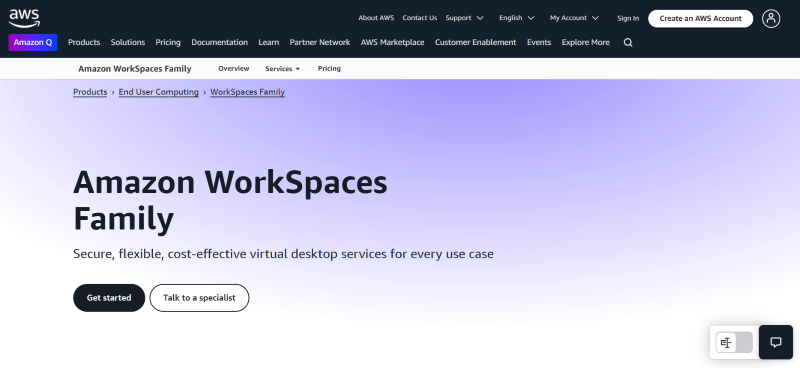Image resolution: width=800 pixels, height=368 pixels.
Task: Click the Amazon Q button
Action: click(x=33, y=42)
